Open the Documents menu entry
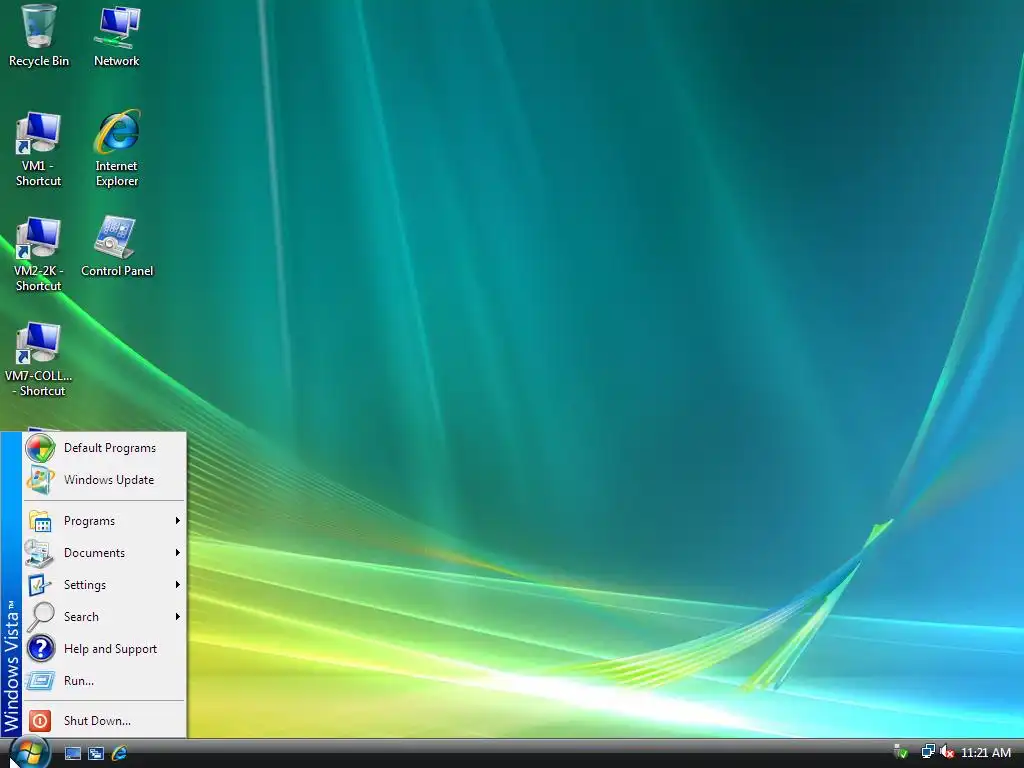The image size is (1024, 768). tap(104, 553)
